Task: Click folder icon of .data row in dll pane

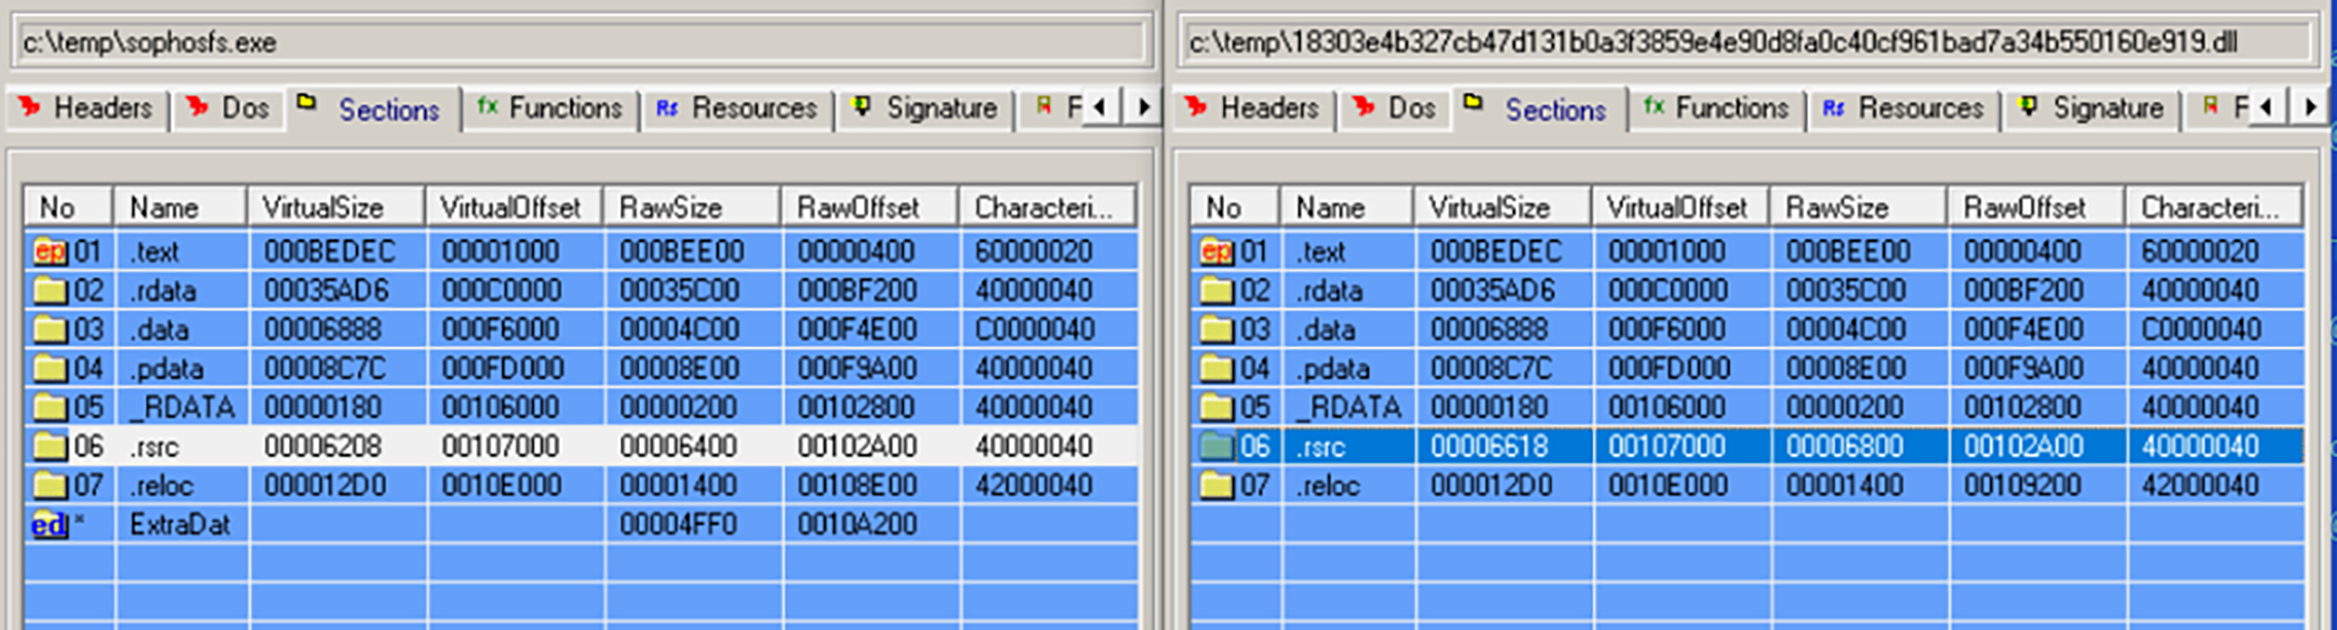Action: pos(1216,329)
